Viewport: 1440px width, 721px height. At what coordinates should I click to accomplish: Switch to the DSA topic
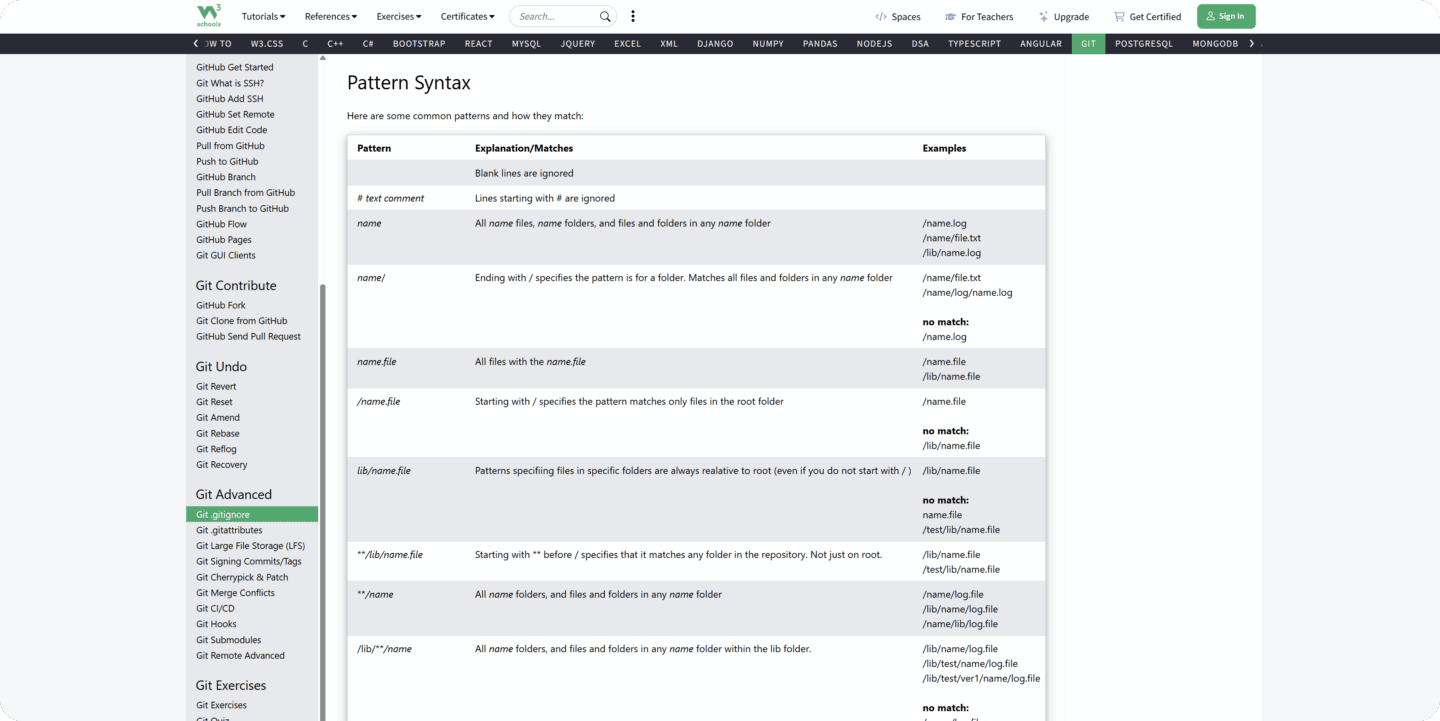(x=920, y=44)
